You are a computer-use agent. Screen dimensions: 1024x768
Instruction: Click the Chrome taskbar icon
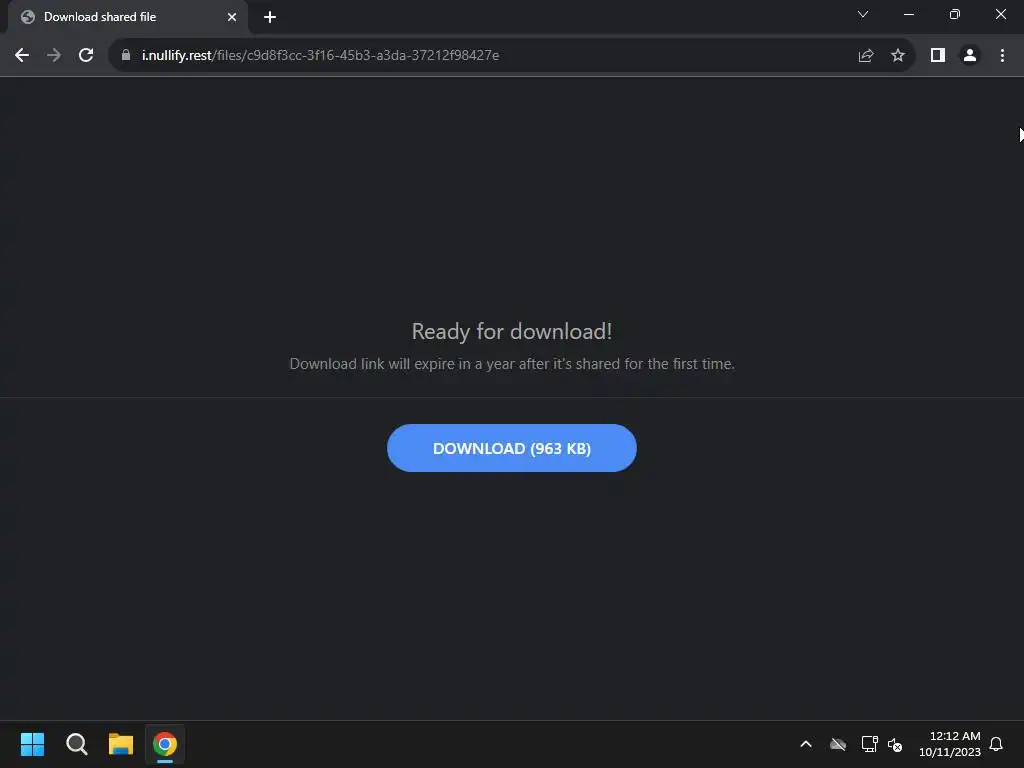click(165, 744)
